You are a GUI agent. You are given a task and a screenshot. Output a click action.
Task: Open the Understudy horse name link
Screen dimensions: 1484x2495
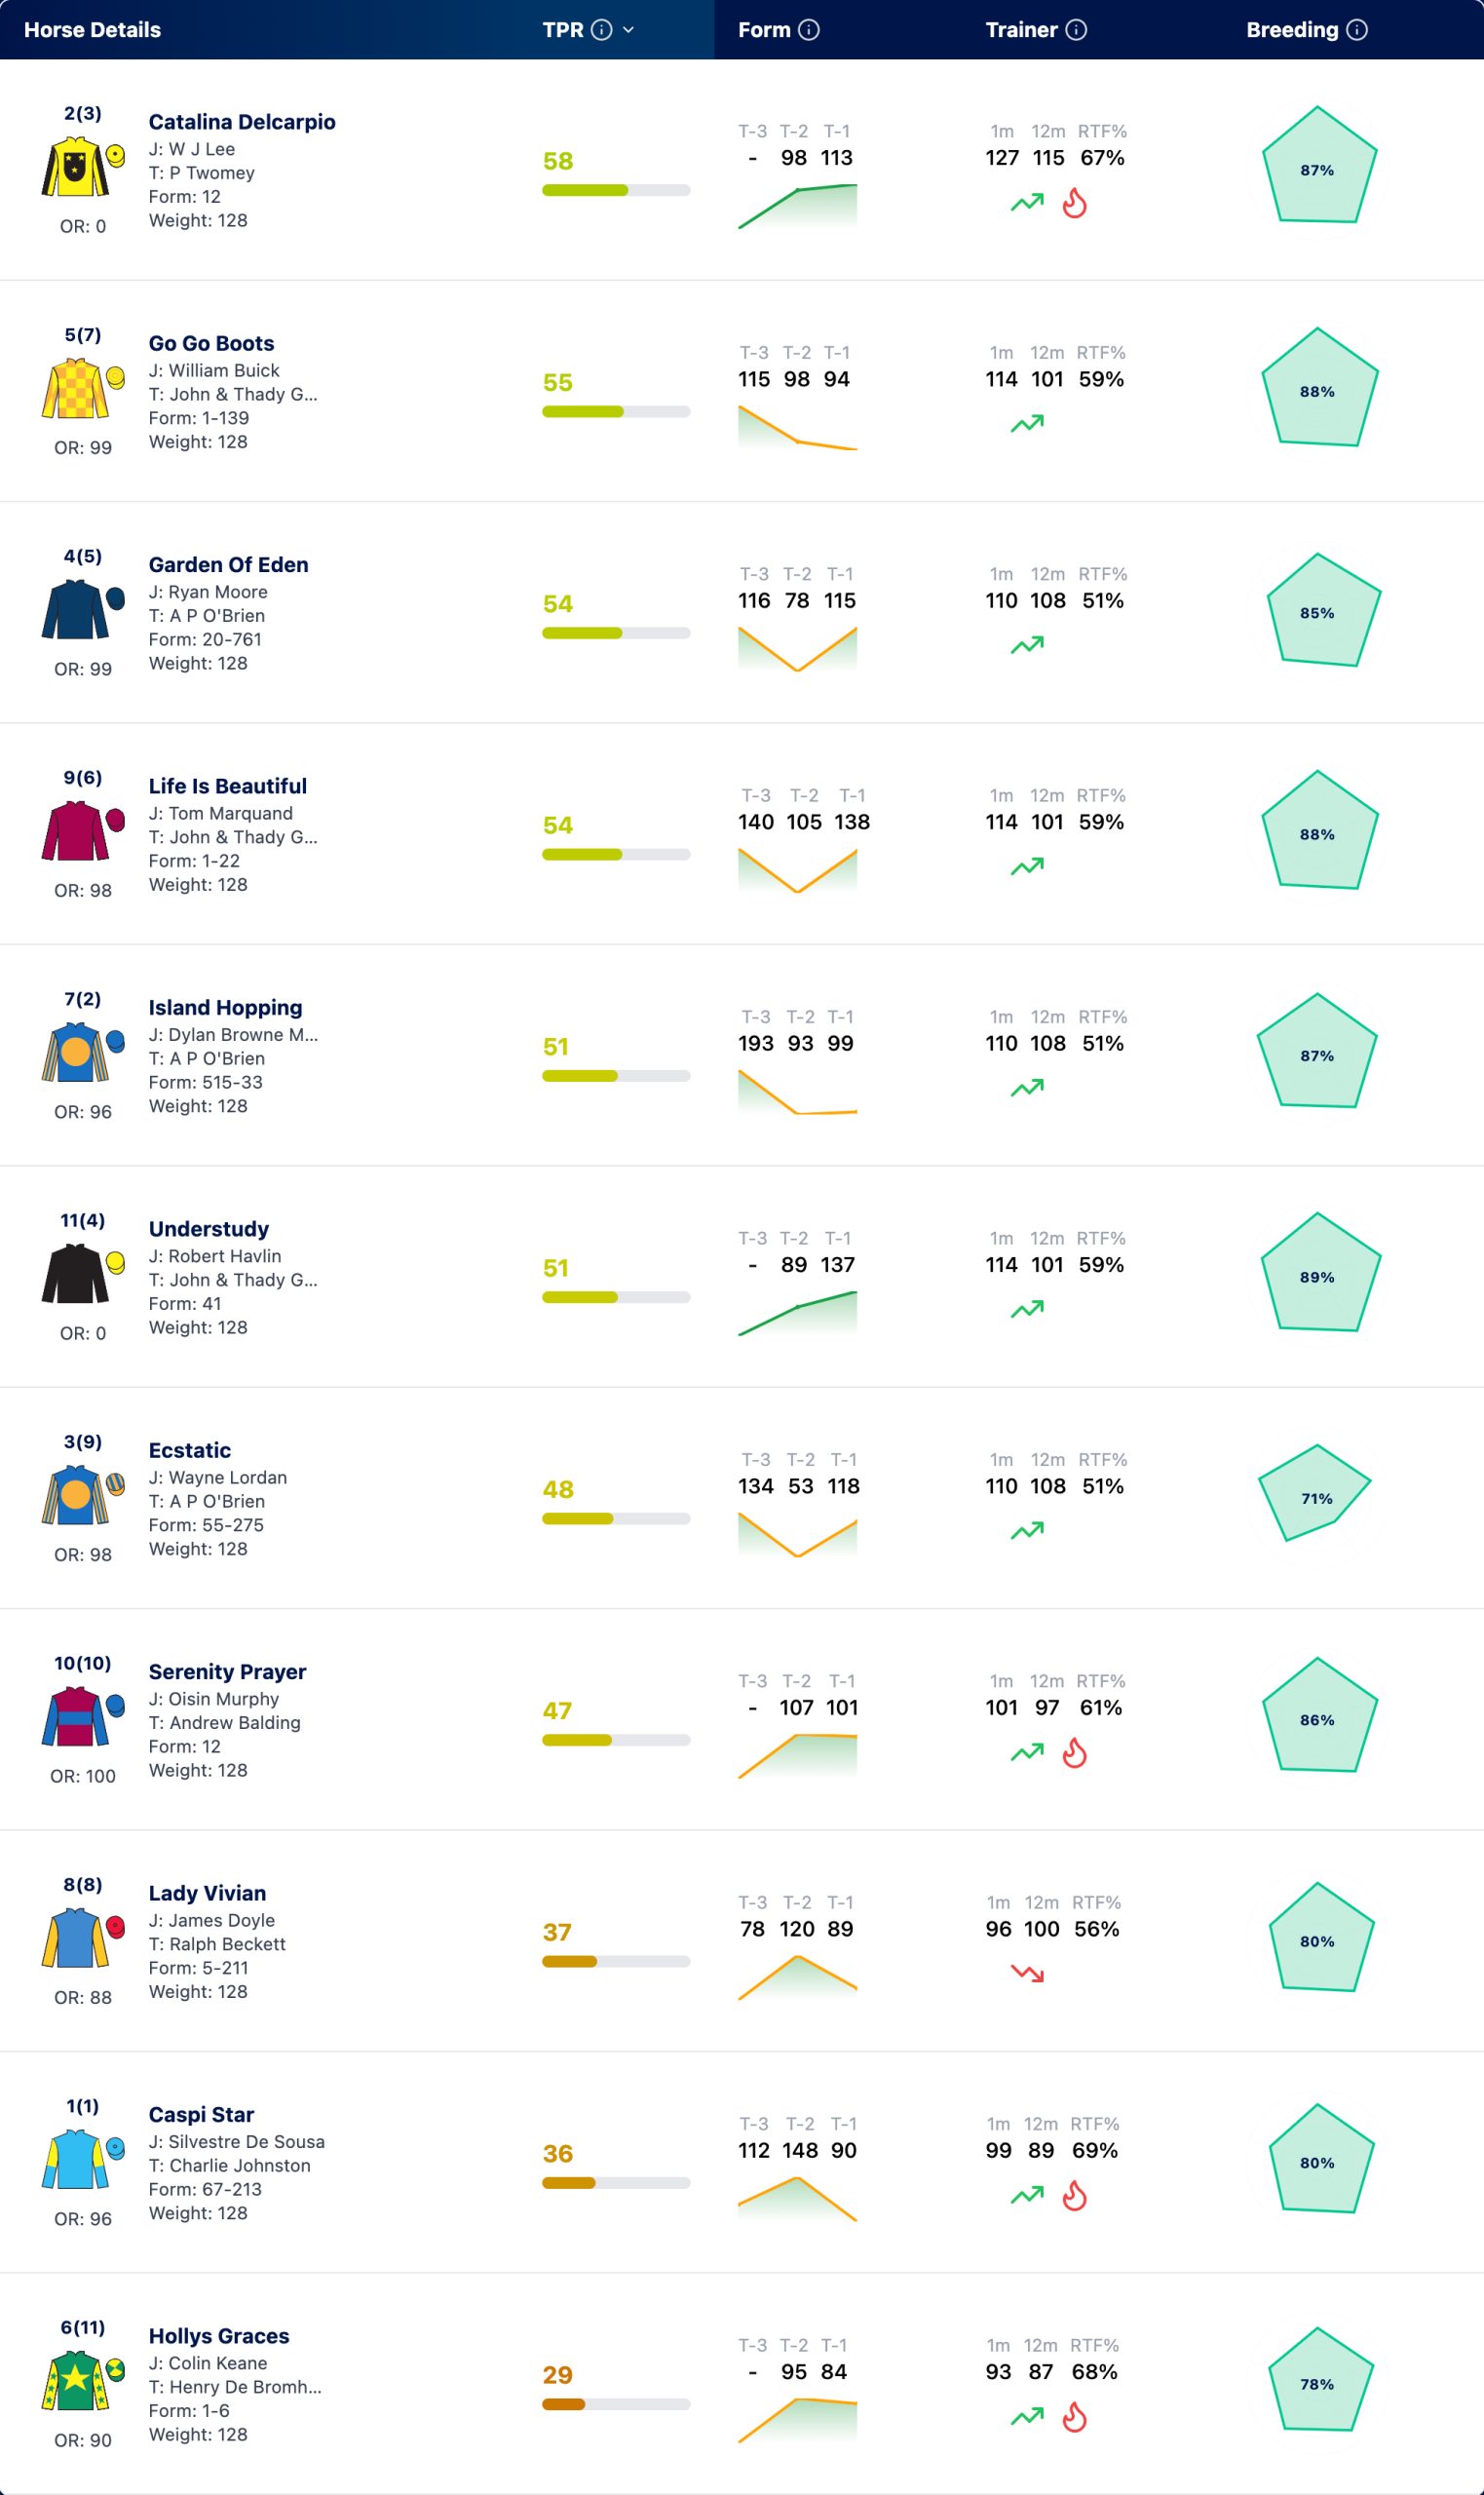point(209,1229)
